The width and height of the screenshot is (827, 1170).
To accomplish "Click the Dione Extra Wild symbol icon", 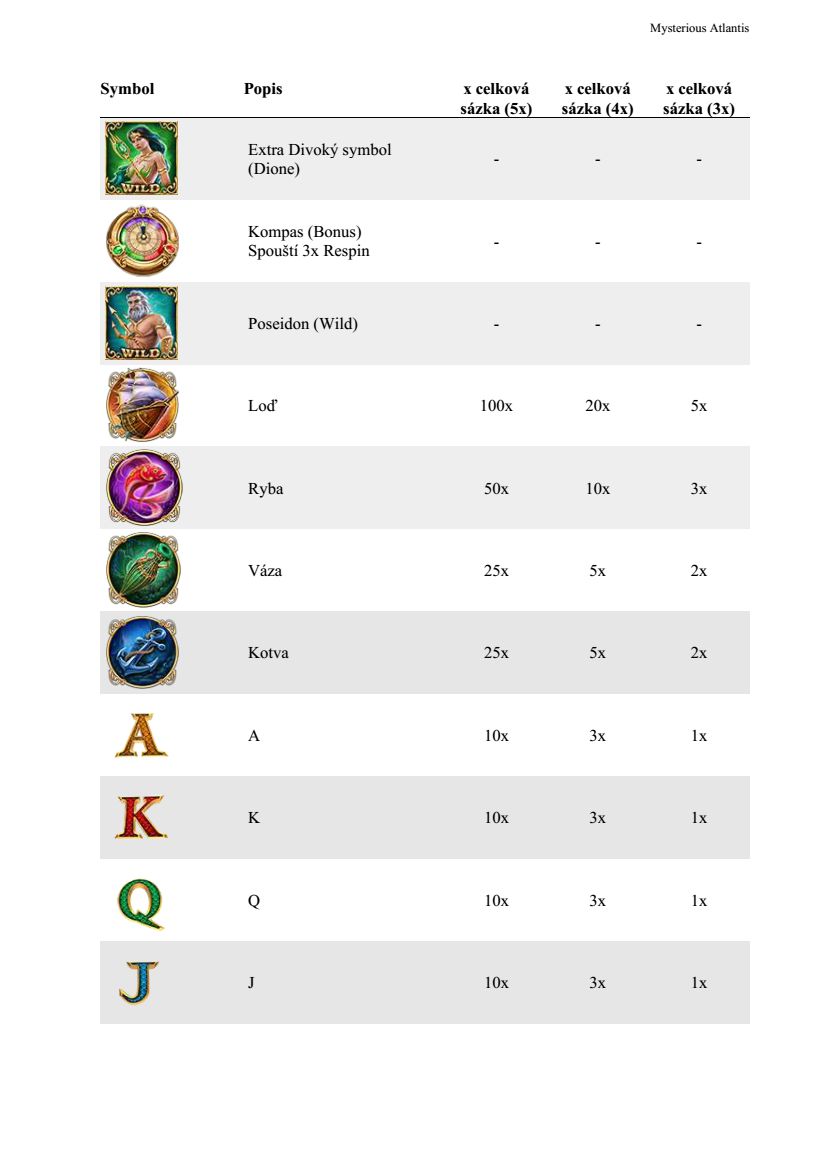I will [141, 158].
